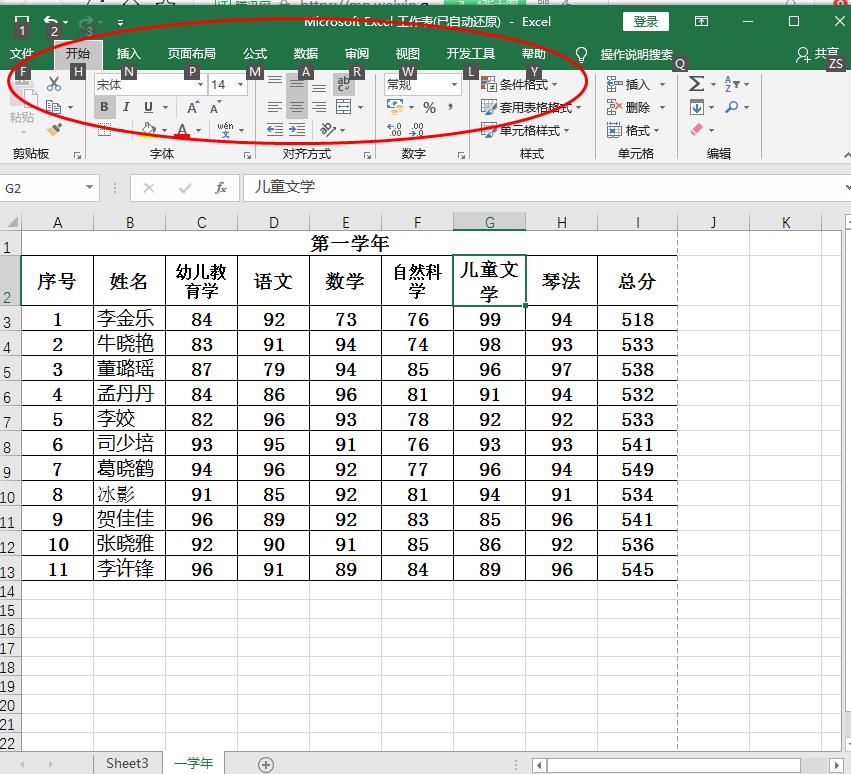Screen dimensions: 851x774
Task: Switch to the Sheet3 worksheet tab
Action: 127,762
